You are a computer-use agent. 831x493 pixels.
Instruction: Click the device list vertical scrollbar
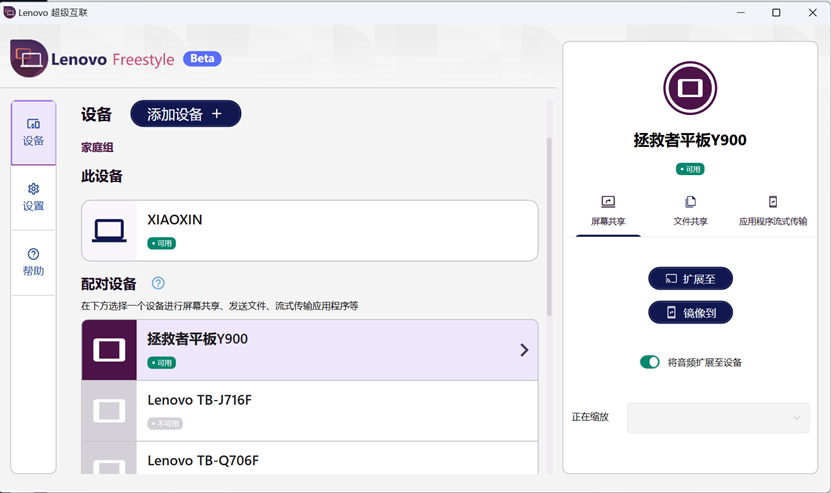(x=549, y=227)
